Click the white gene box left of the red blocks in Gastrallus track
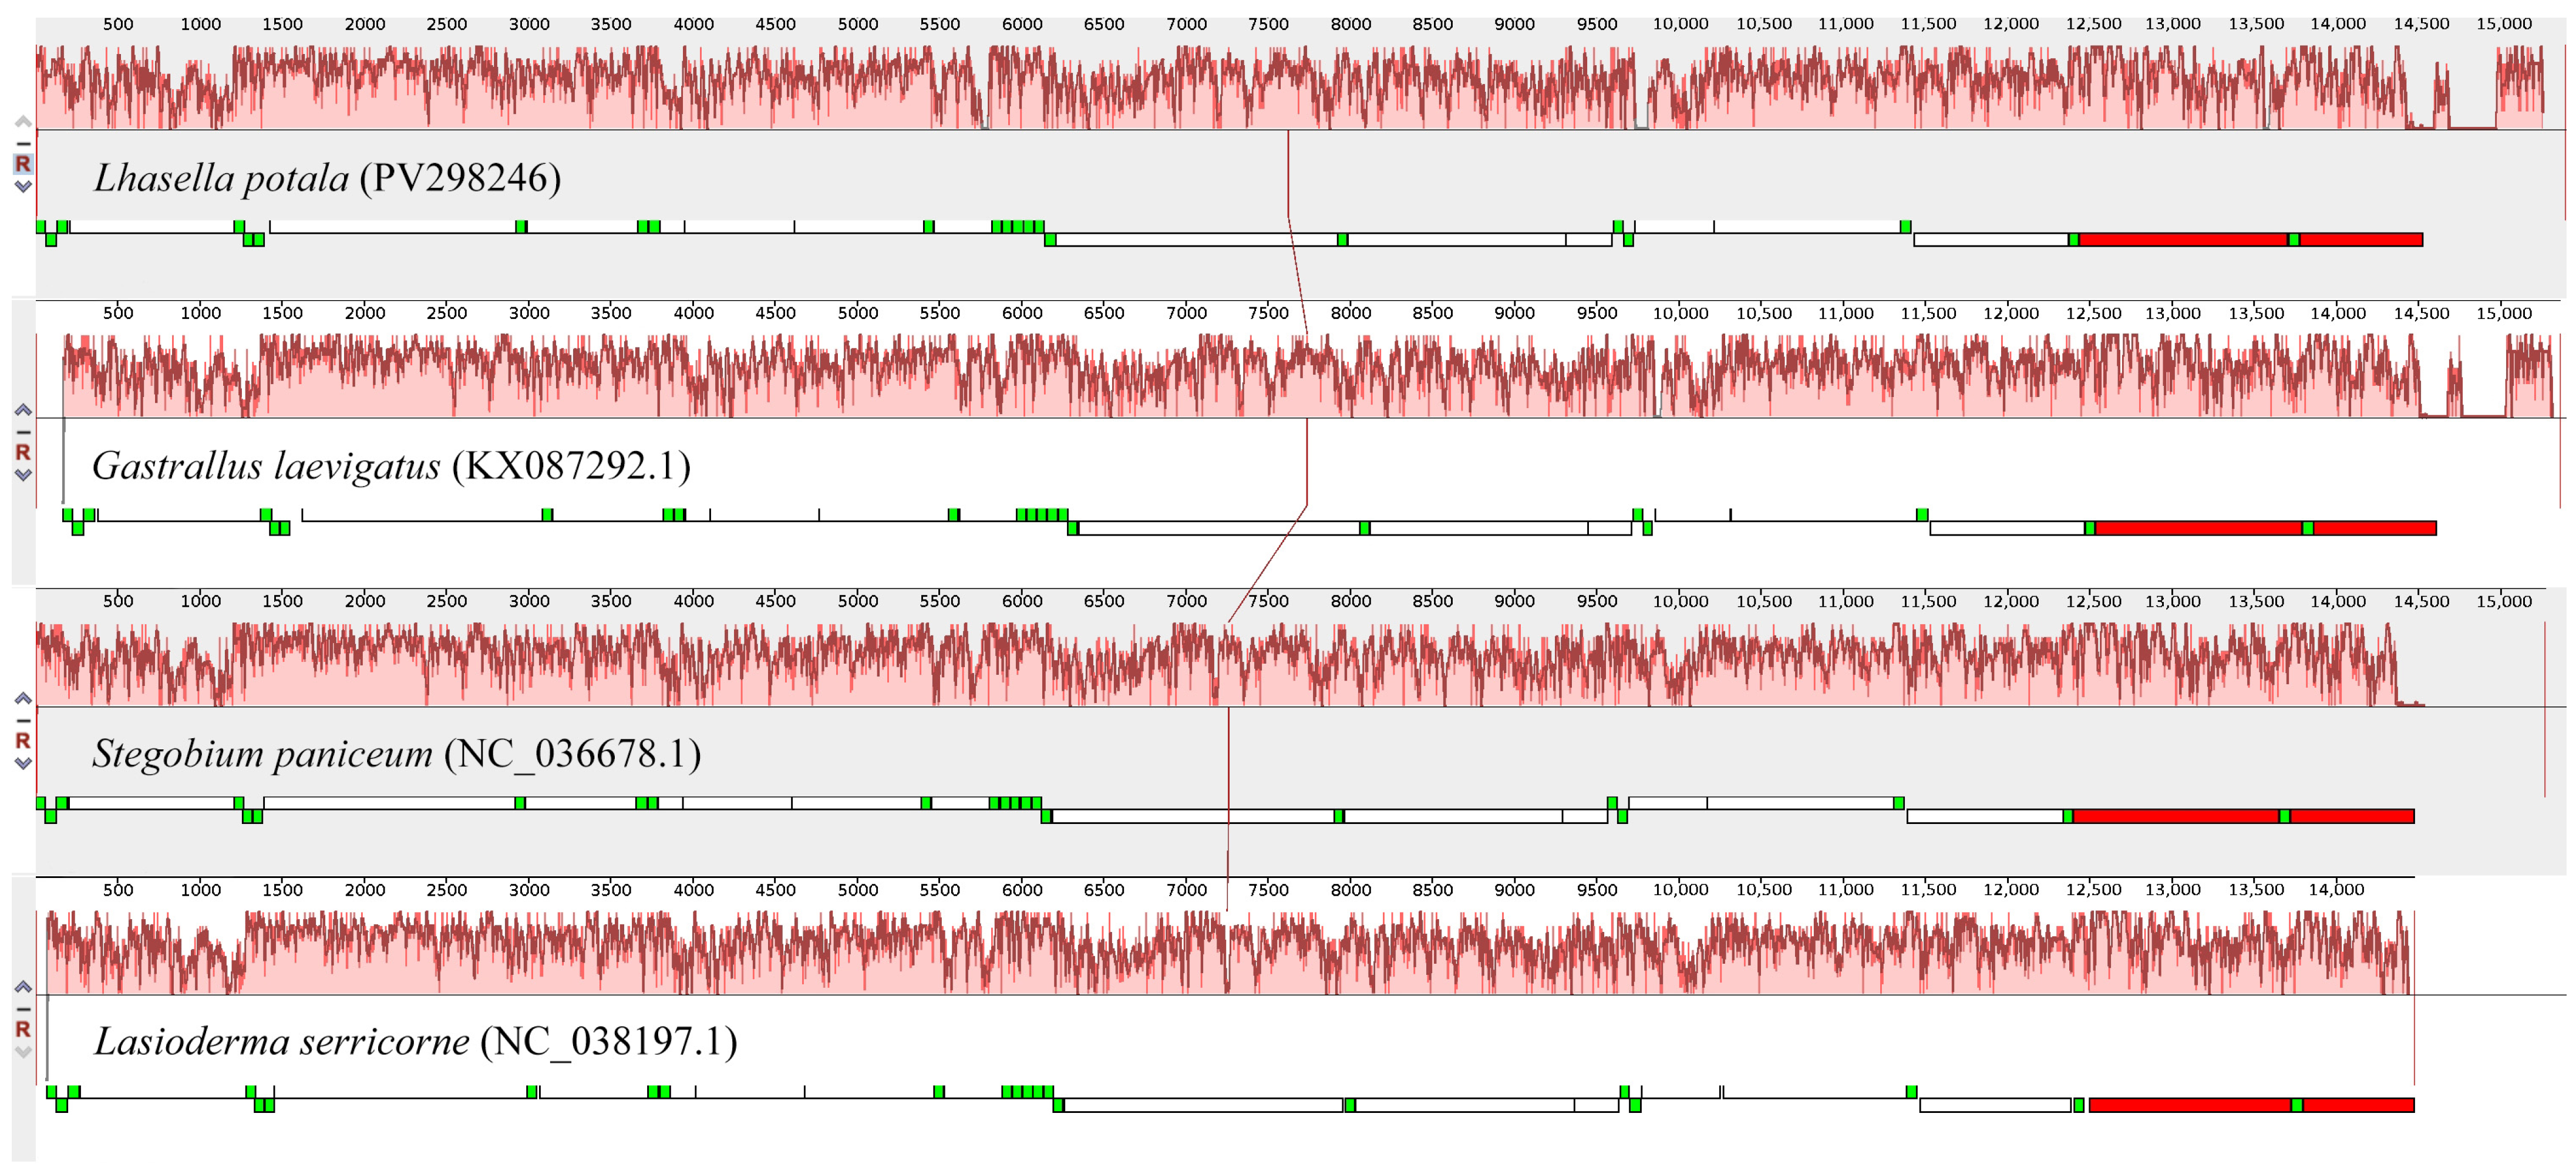Image resolution: width=2576 pixels, height=1174 pixels. (x=2007, y=528)
